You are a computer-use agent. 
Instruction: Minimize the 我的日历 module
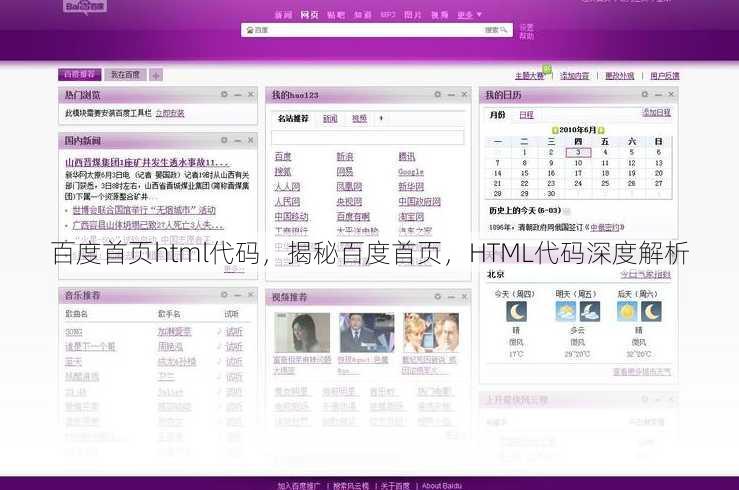click(658, 95)
